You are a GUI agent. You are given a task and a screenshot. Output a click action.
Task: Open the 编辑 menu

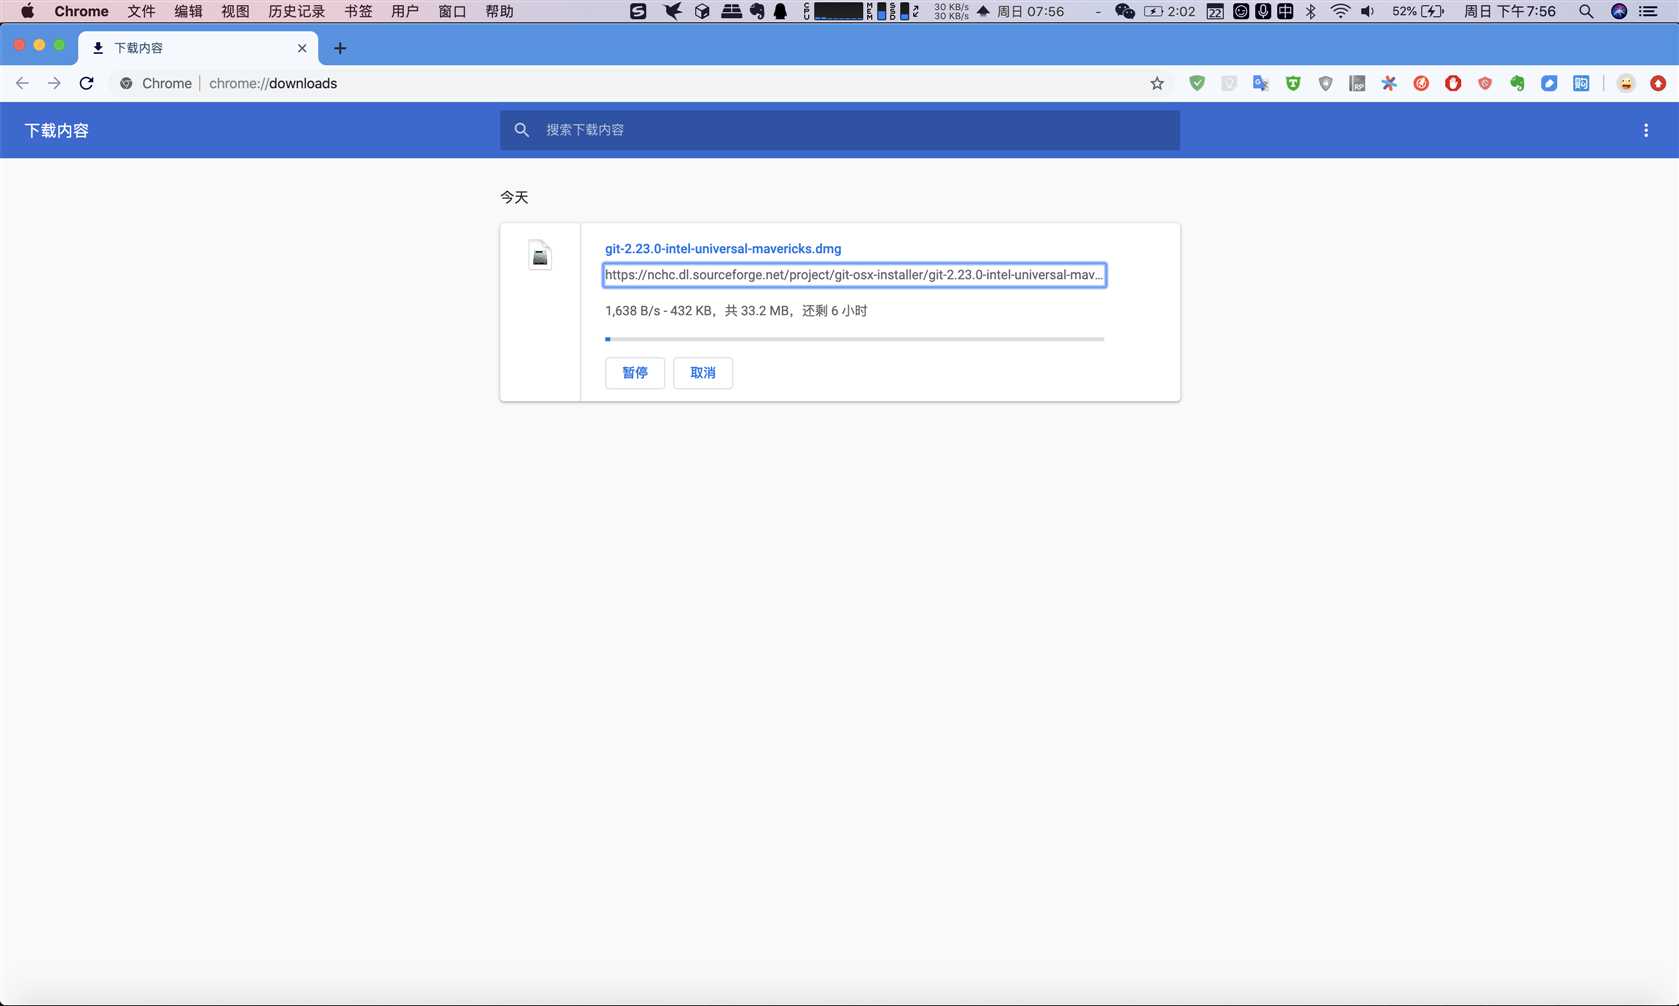(188, 12)
